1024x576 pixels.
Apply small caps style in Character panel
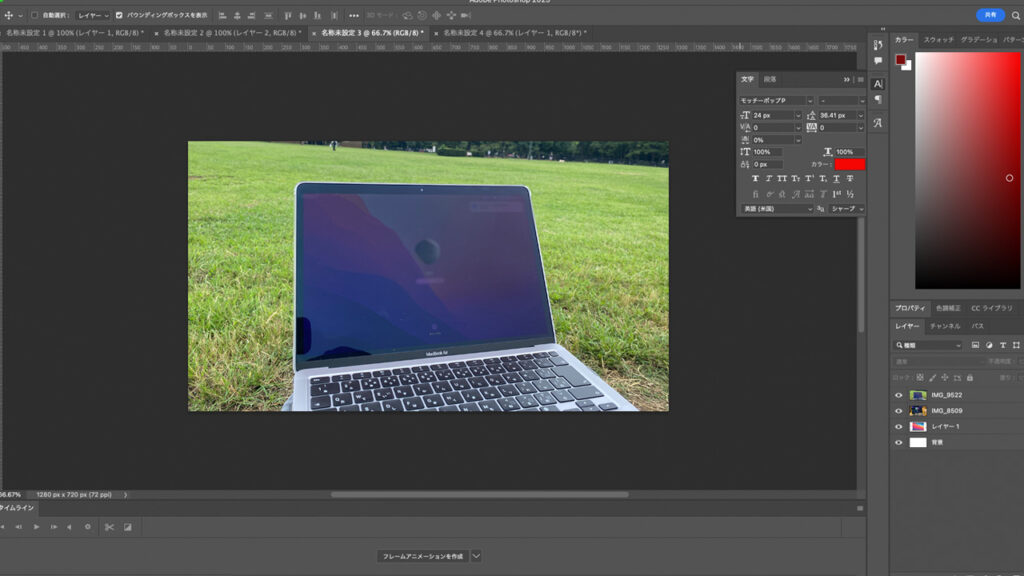click(795, 178)
